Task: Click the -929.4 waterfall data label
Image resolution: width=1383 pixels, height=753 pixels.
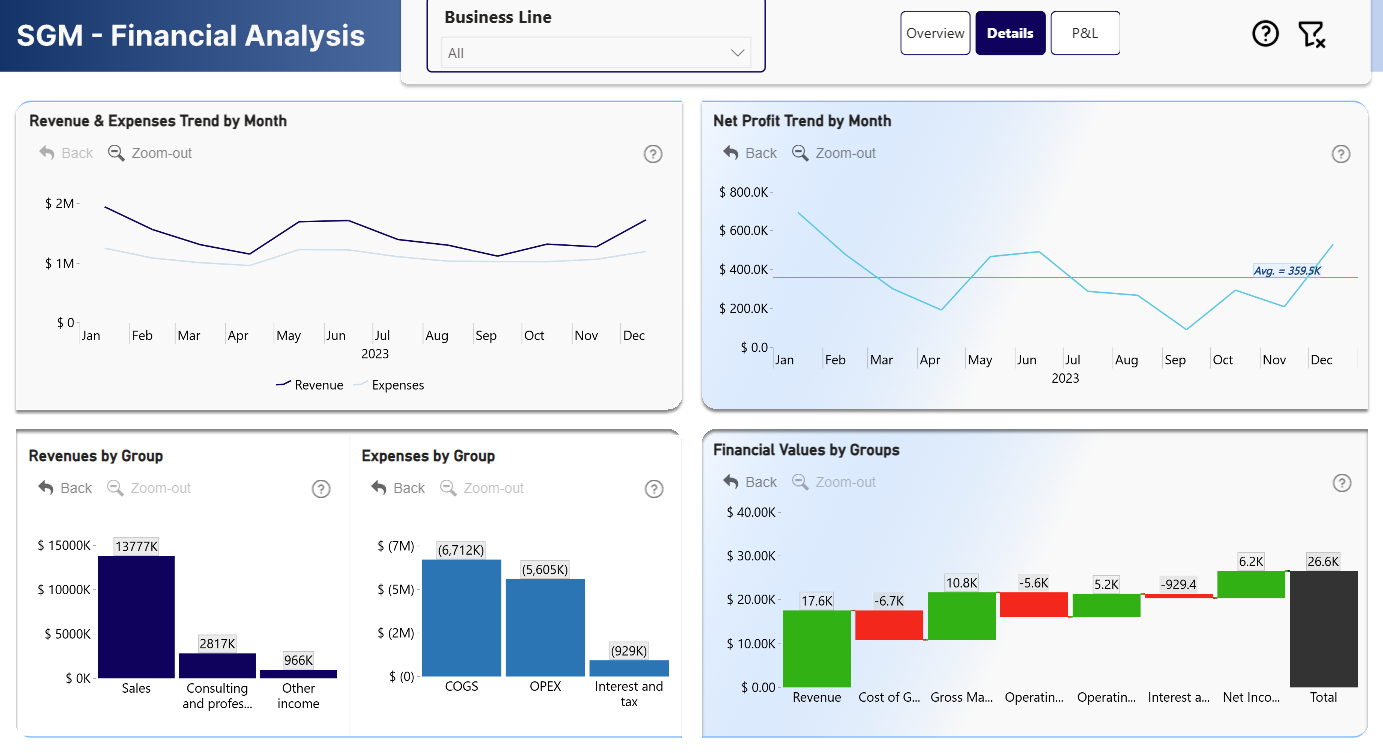Action: [1179, 584]
